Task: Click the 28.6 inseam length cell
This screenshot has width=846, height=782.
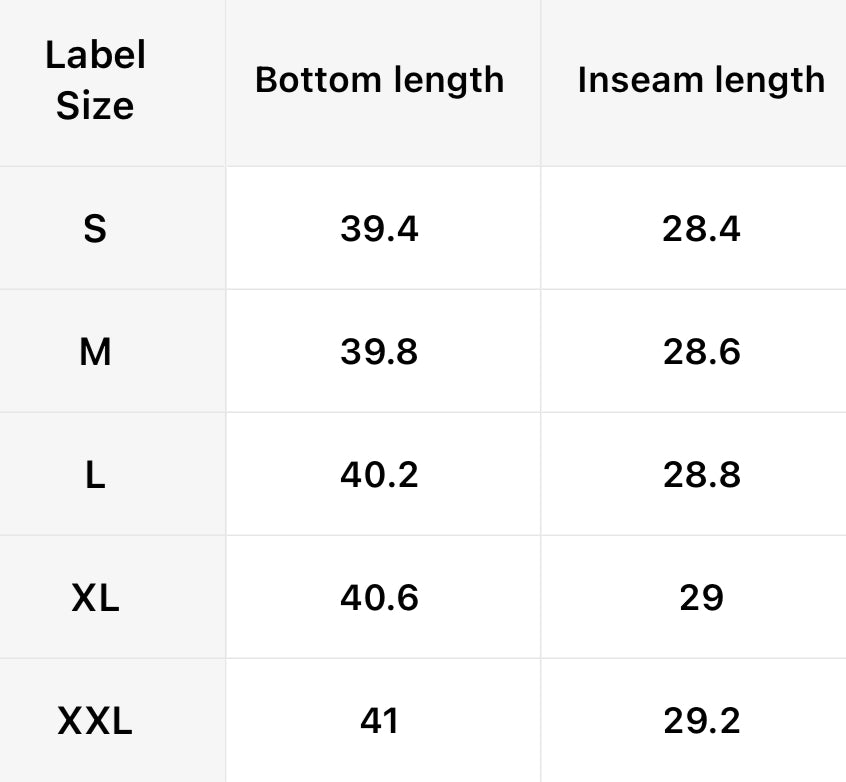Action: 701,352
